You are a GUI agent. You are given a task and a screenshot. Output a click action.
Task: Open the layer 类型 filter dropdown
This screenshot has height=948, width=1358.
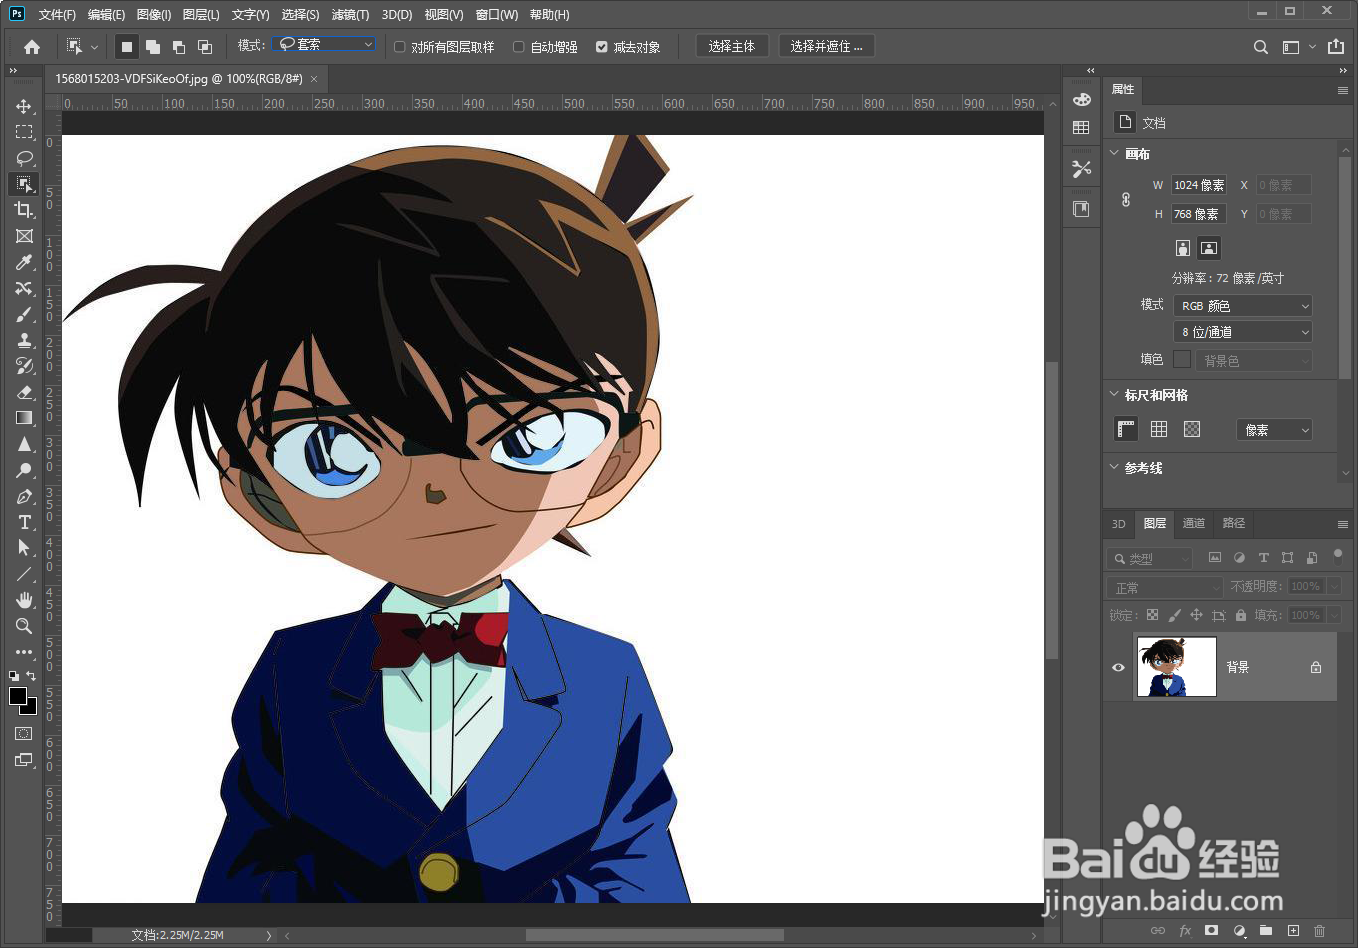1150,558
